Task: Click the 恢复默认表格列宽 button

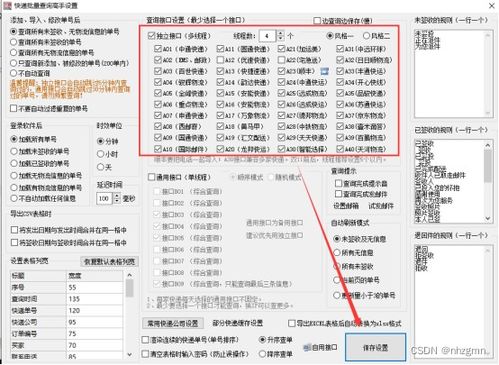Action: tap(109, 262)
